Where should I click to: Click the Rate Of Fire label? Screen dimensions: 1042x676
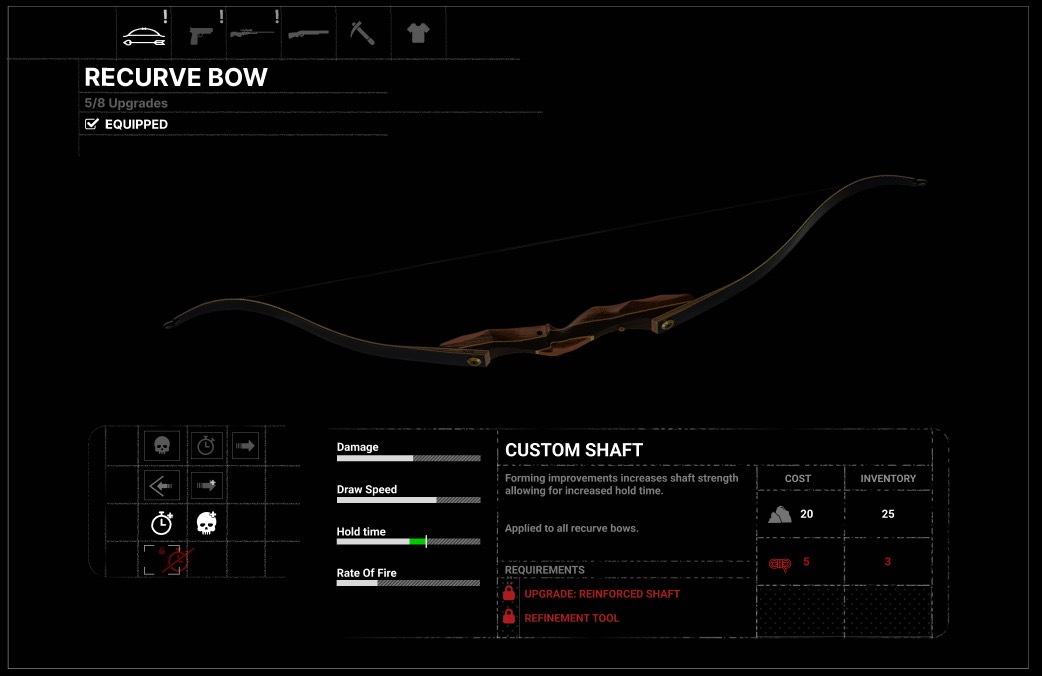point(366,572)
